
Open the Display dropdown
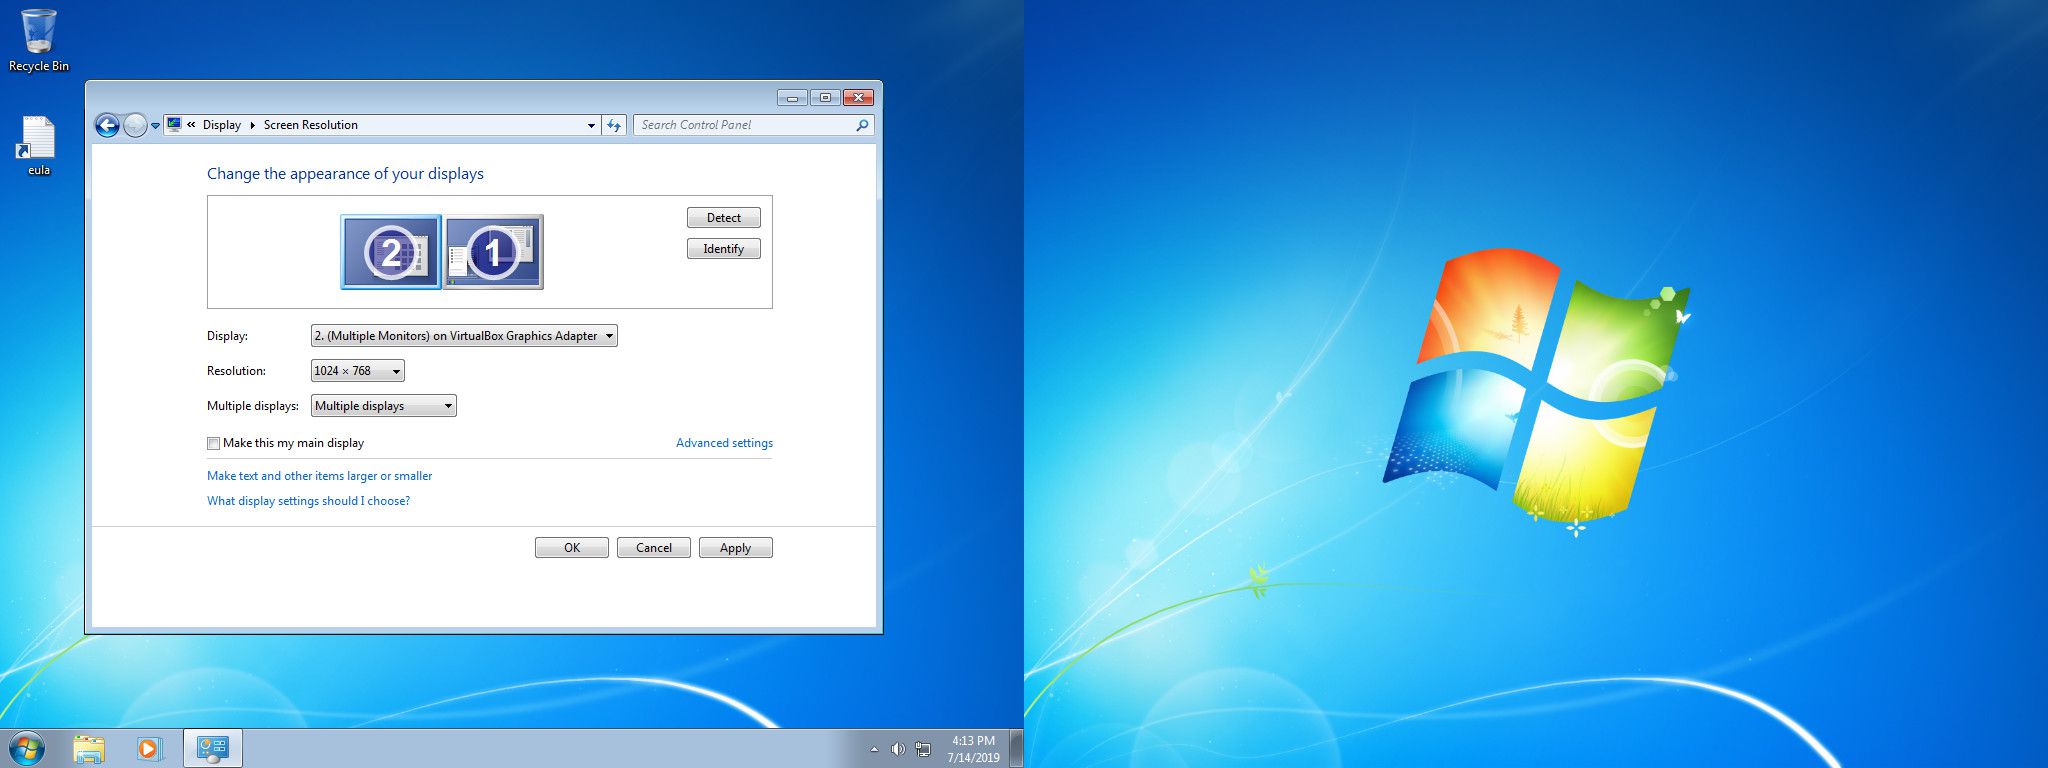[x=464, y=336]
